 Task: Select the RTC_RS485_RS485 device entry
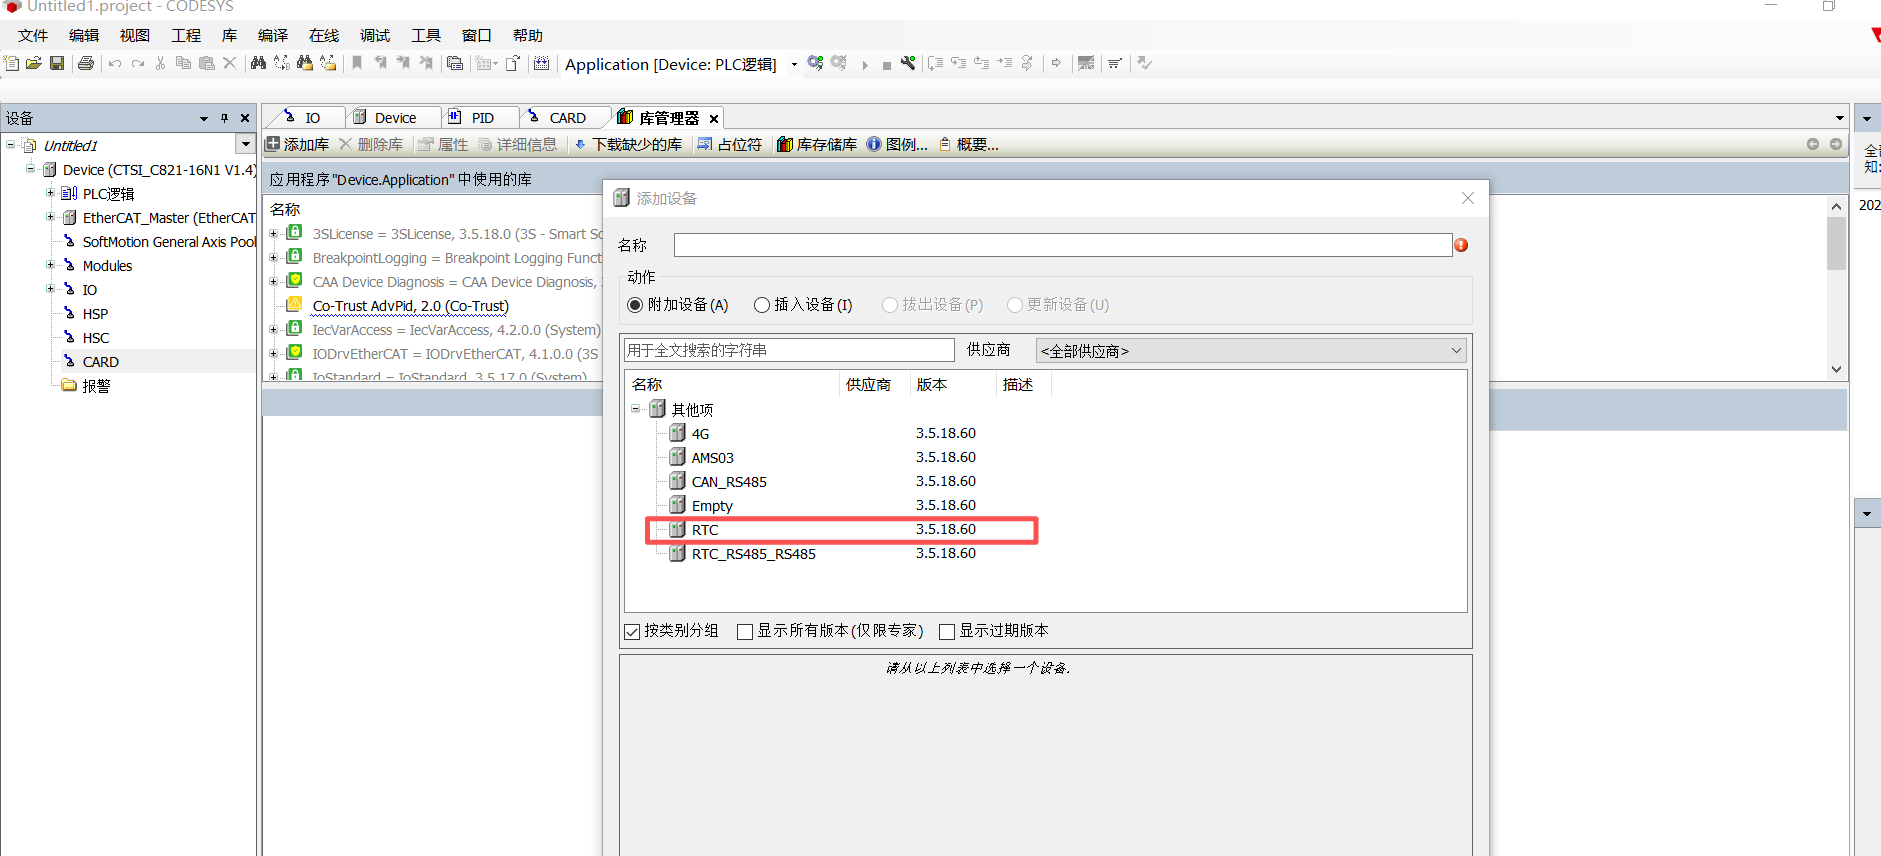753,554
